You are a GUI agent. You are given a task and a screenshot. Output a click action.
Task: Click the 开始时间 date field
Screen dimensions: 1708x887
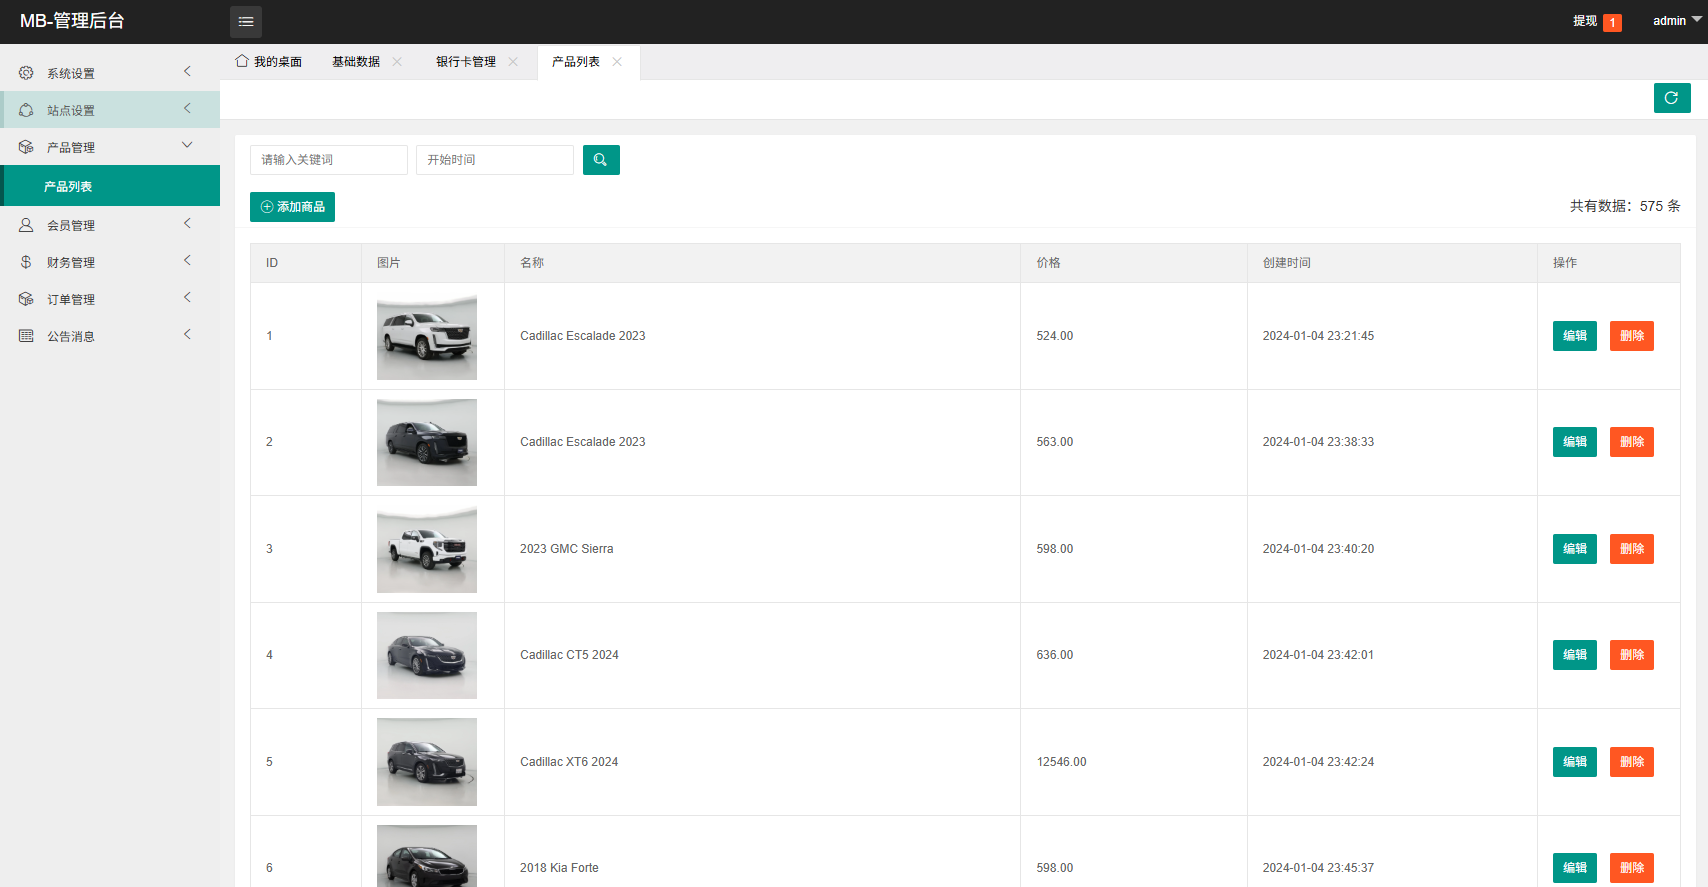point(495,160)
